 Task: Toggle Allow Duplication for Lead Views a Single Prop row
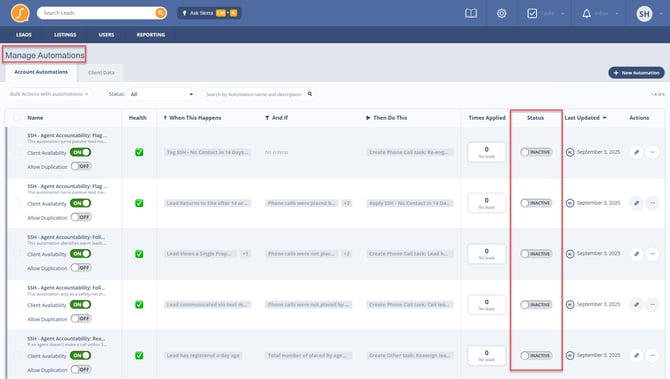(81, 268)
